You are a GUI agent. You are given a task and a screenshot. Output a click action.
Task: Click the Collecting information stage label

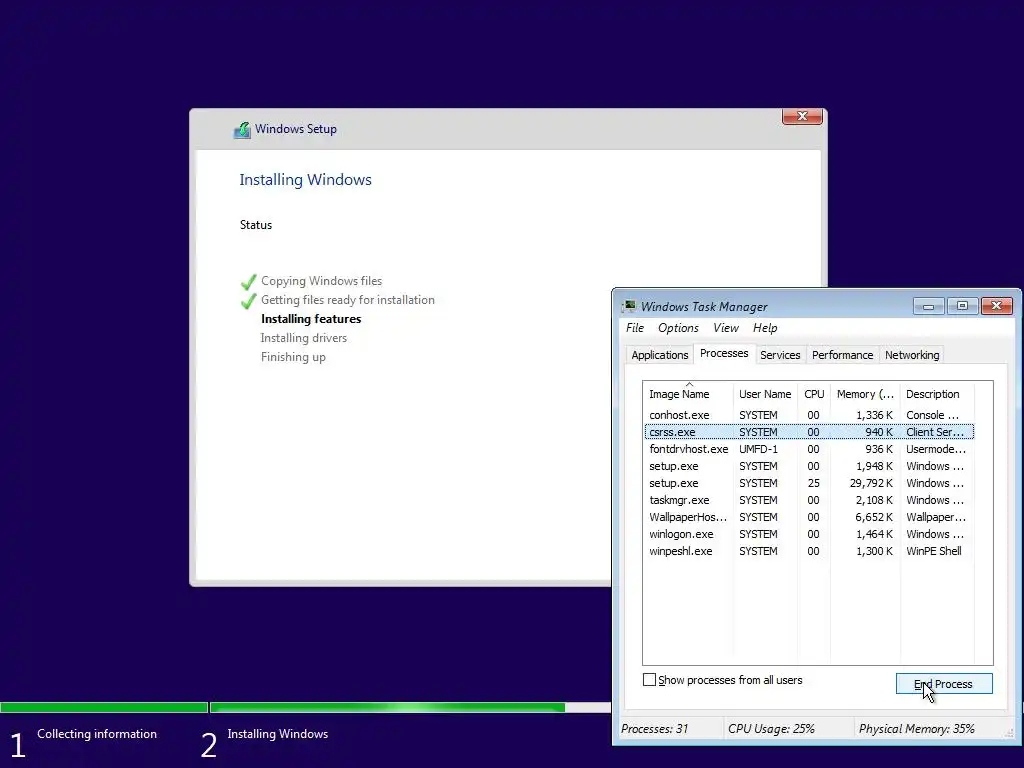[x=97, y=734]
